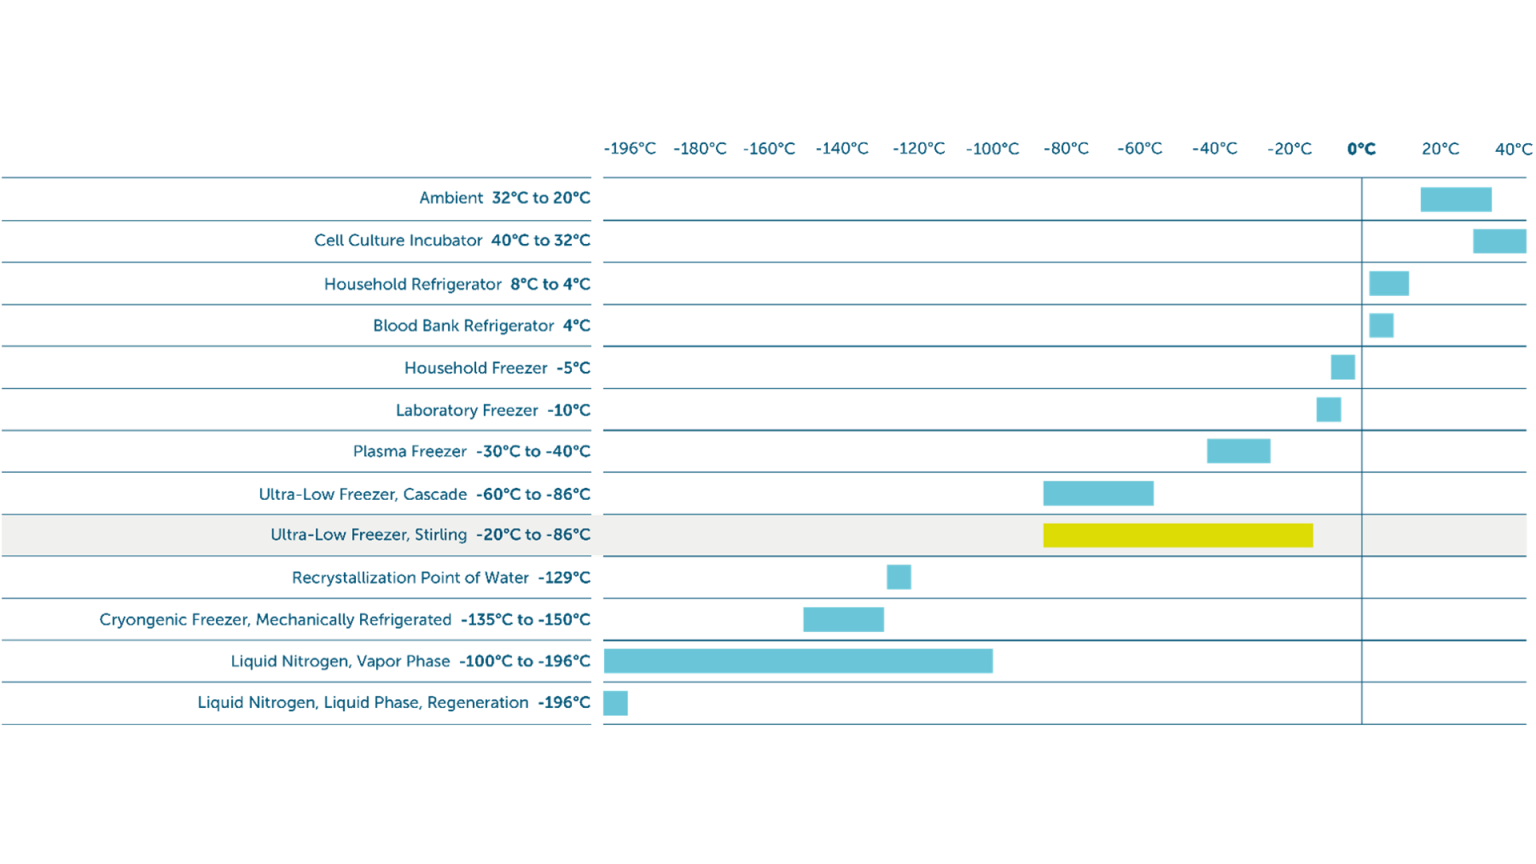Viewport: 1536px width, 864px height.
Task: Click the -60°C axis label
Action: pyautogui.click(x=1139, y=149)
